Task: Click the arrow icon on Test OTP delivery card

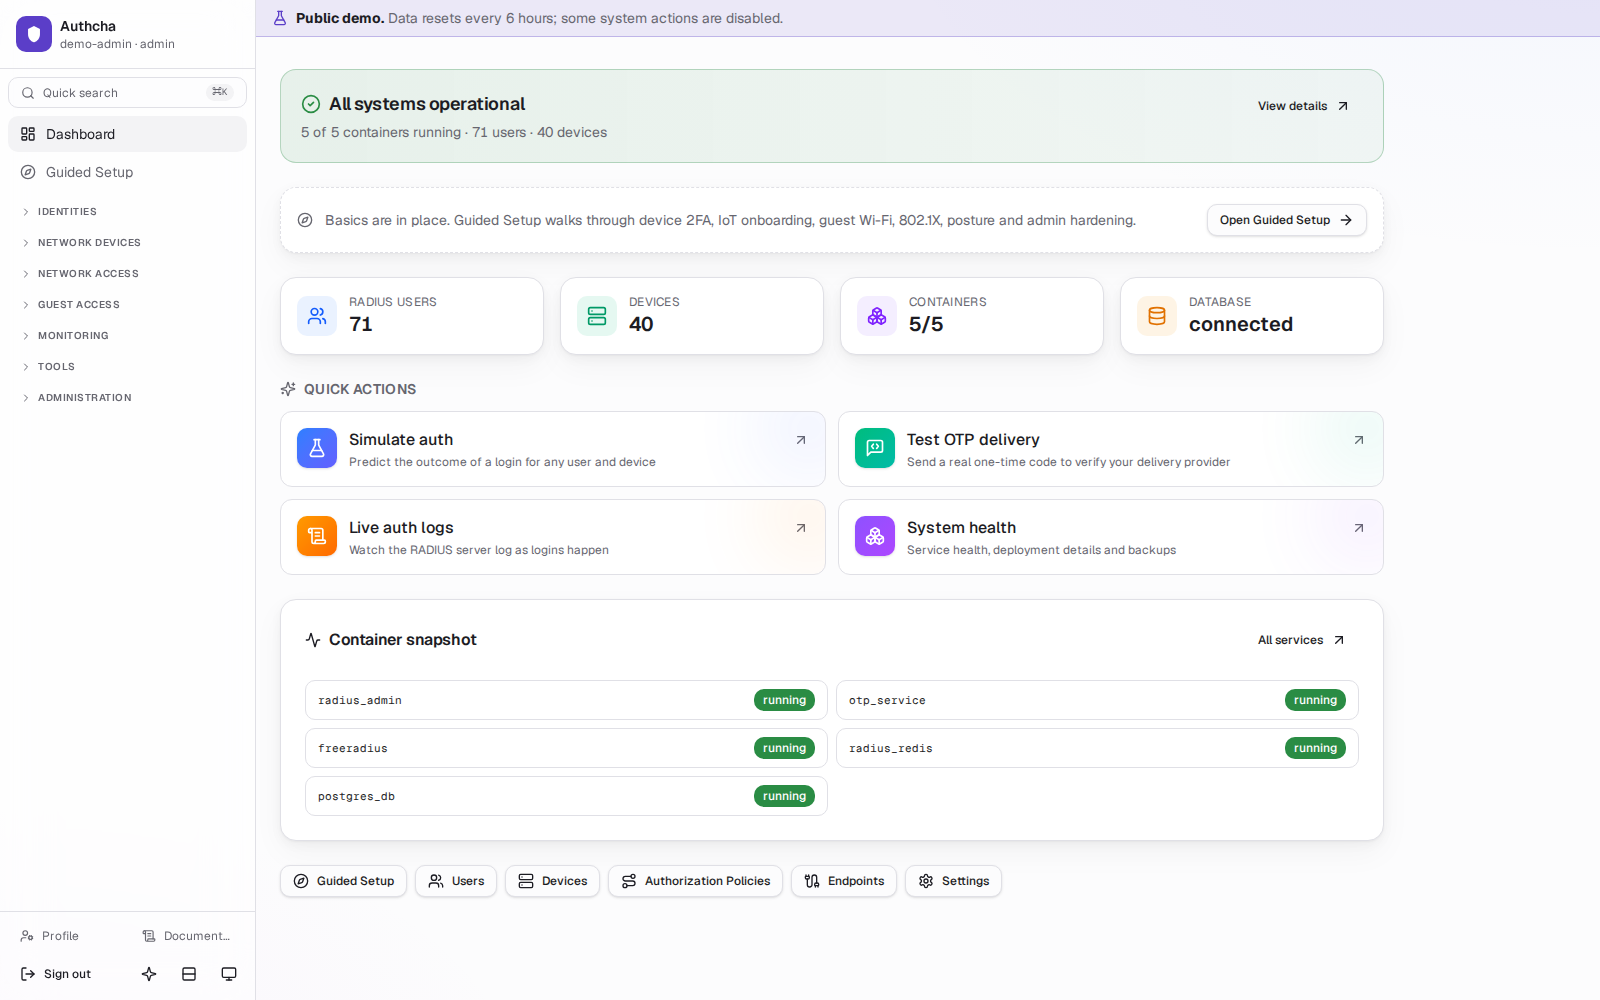Action: point(1359,440)
